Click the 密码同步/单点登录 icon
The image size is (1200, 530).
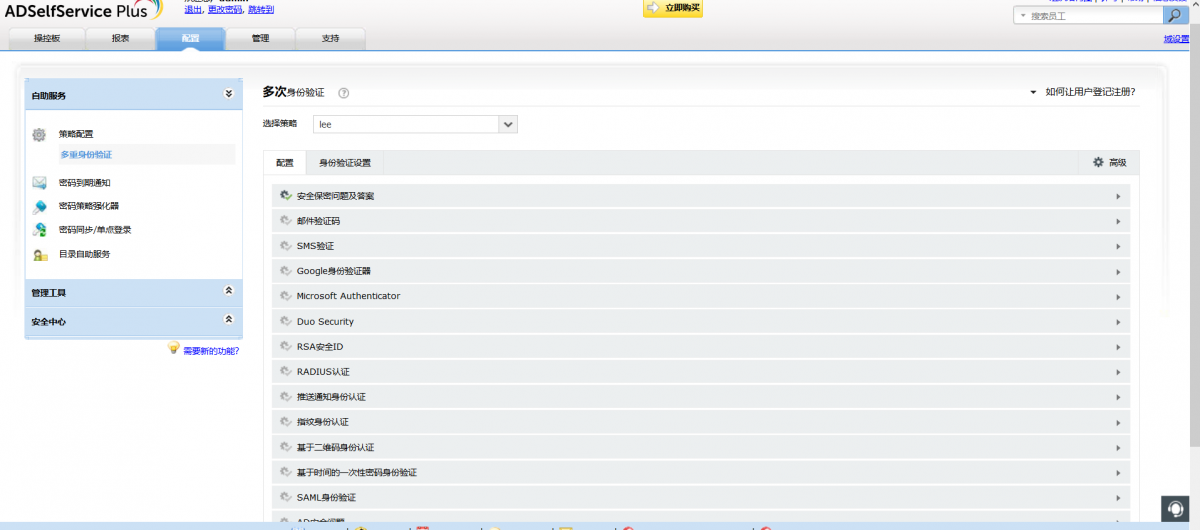(x=39, y=230)
